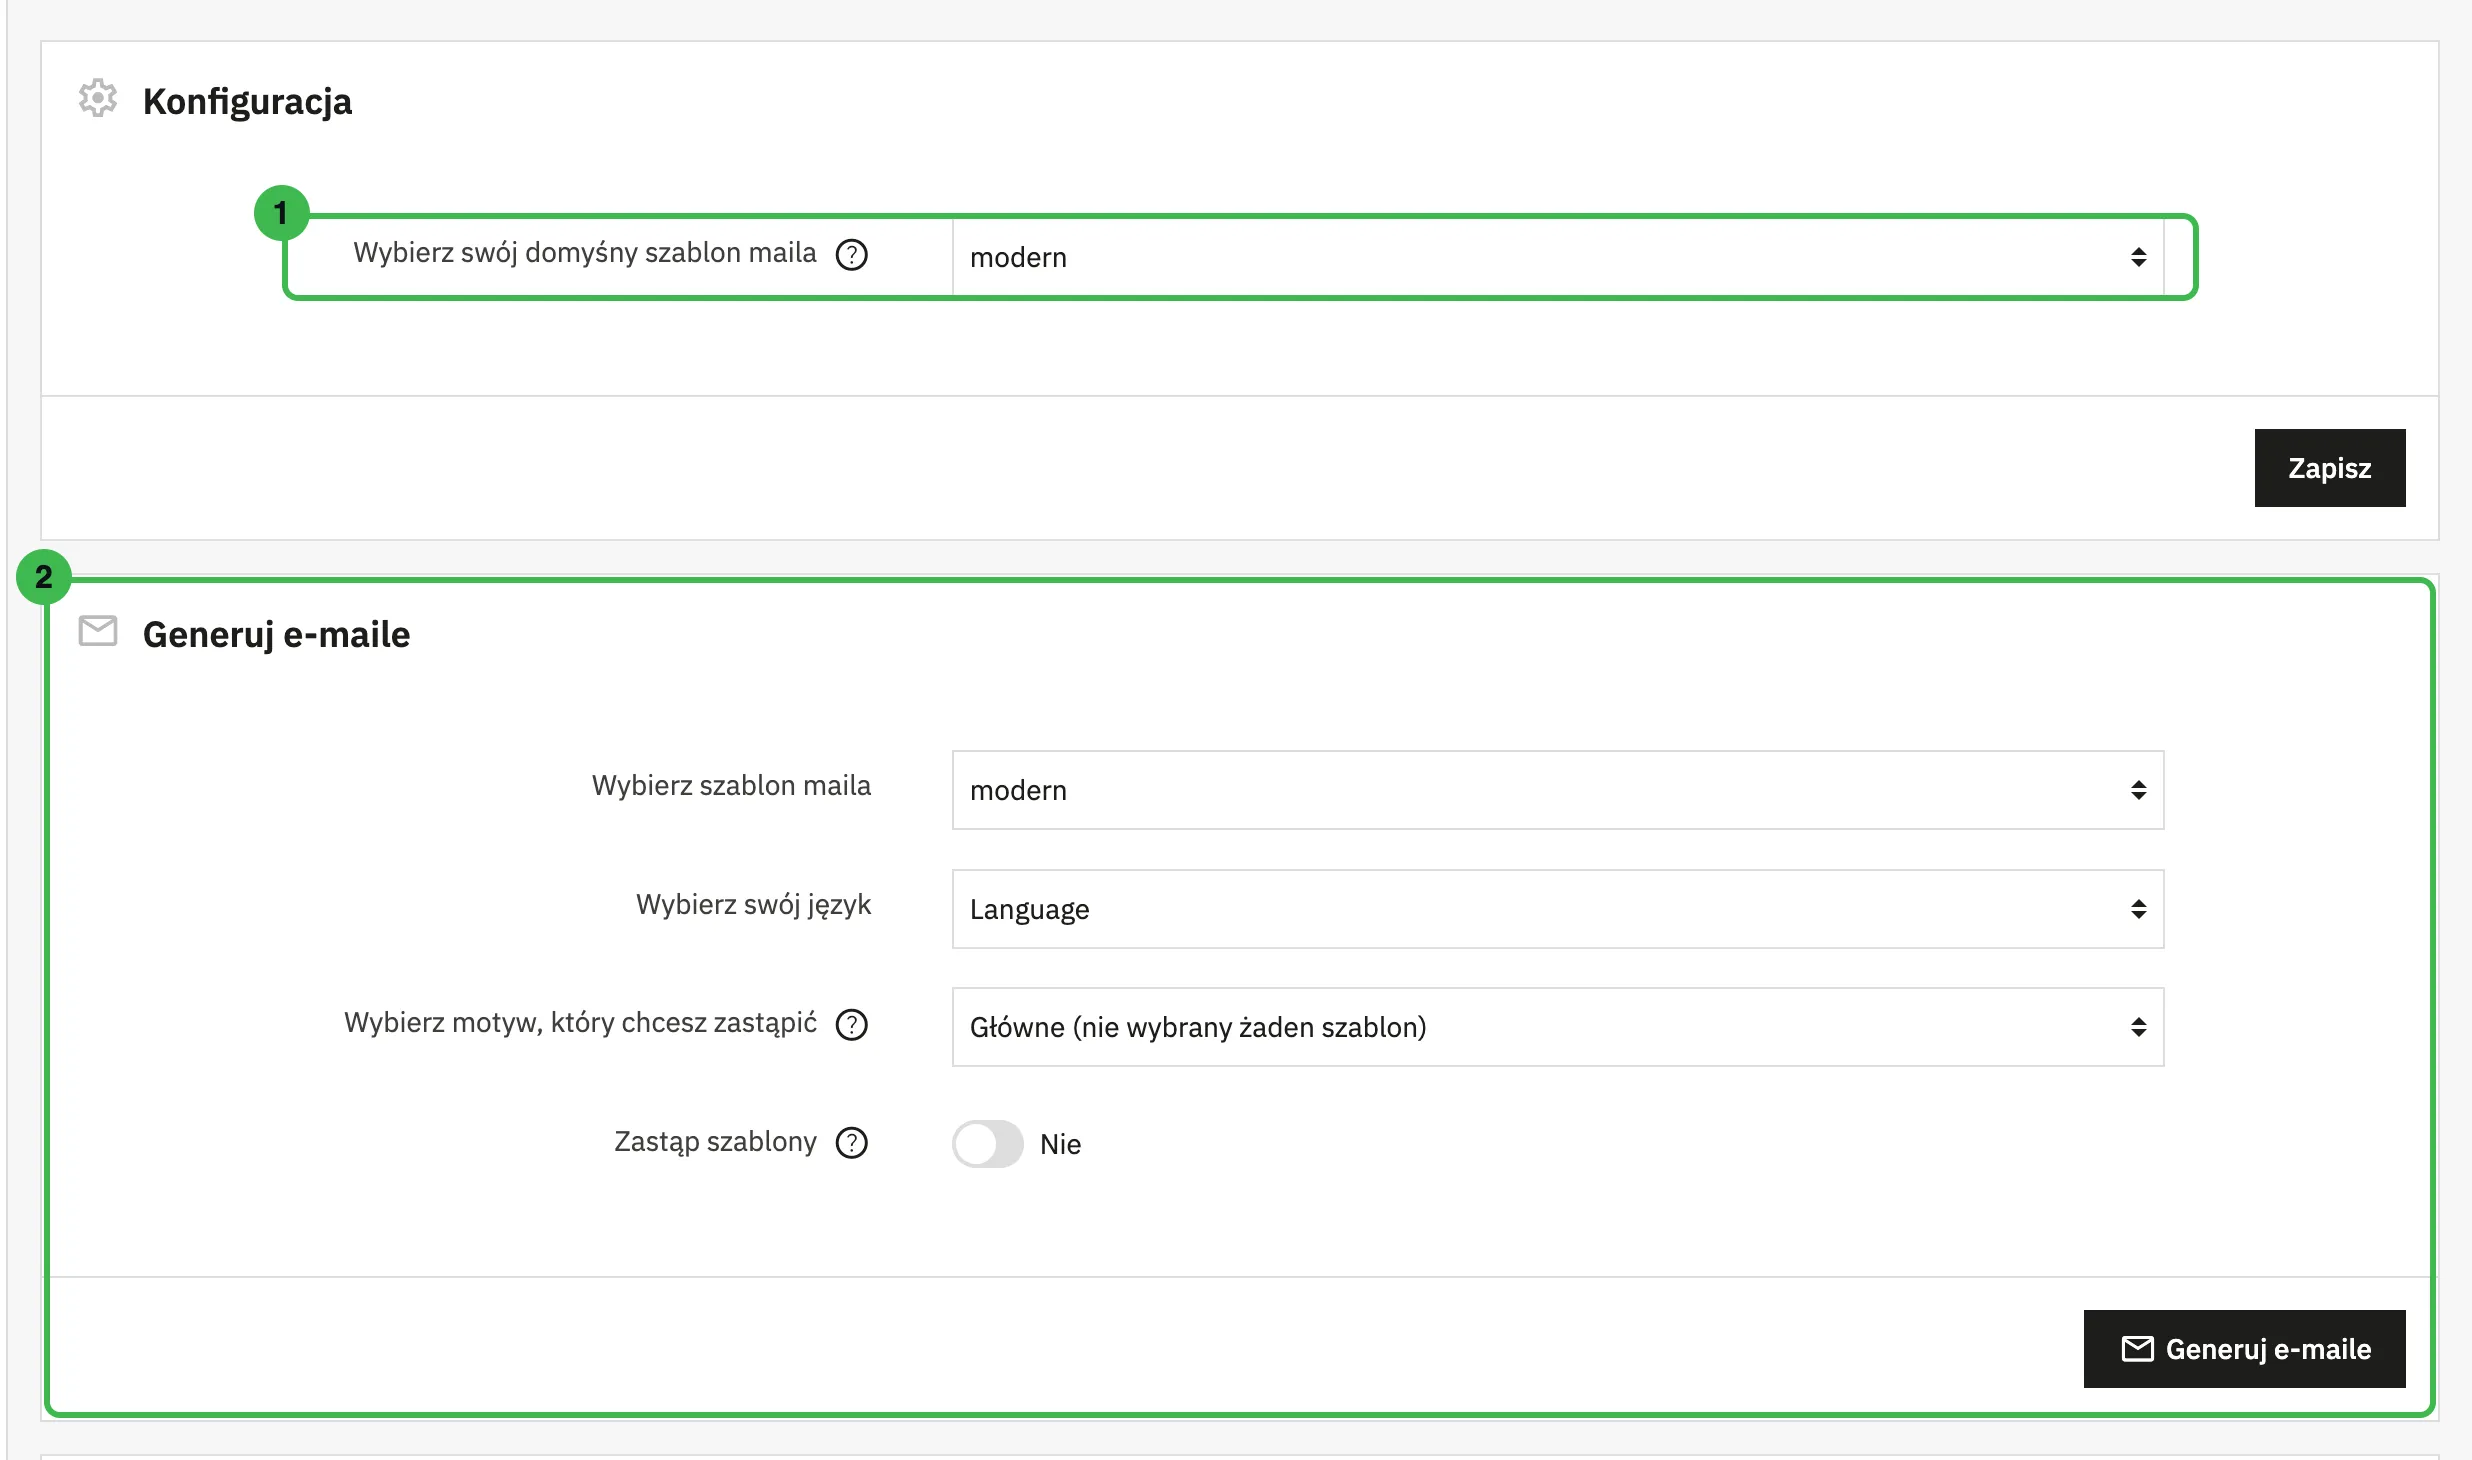Click label Wybierz swój domyślny szablon maila
Screen dimensions: 2472x1460
coord(585,253)
